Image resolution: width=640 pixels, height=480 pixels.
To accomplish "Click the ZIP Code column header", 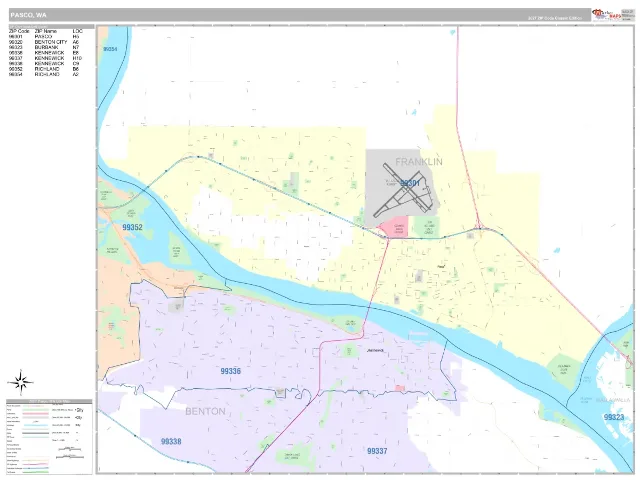I will pos(19,31).
